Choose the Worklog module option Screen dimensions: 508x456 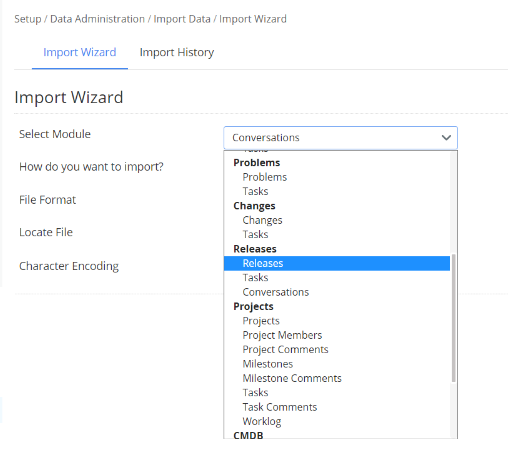[262, 421]
